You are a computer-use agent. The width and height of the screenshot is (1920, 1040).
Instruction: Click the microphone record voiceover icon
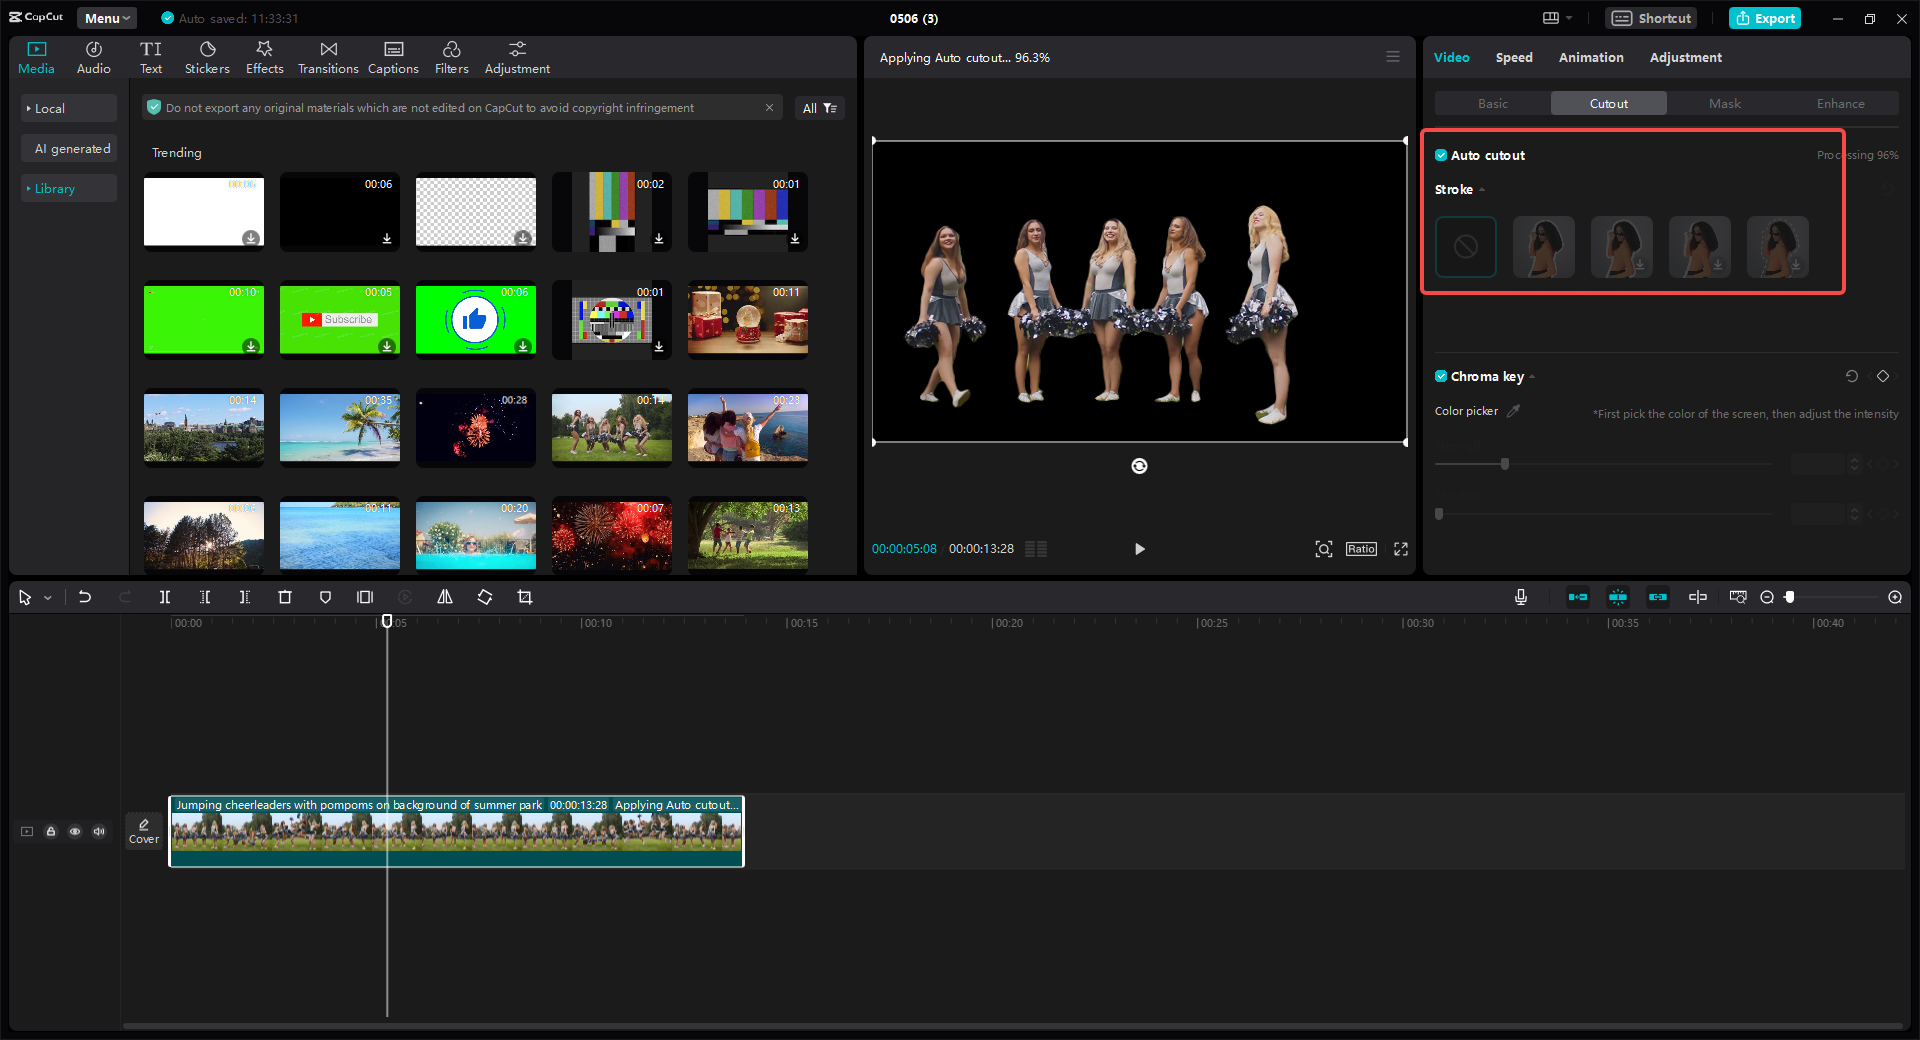pyautogui.click(x=1520, y=597)
